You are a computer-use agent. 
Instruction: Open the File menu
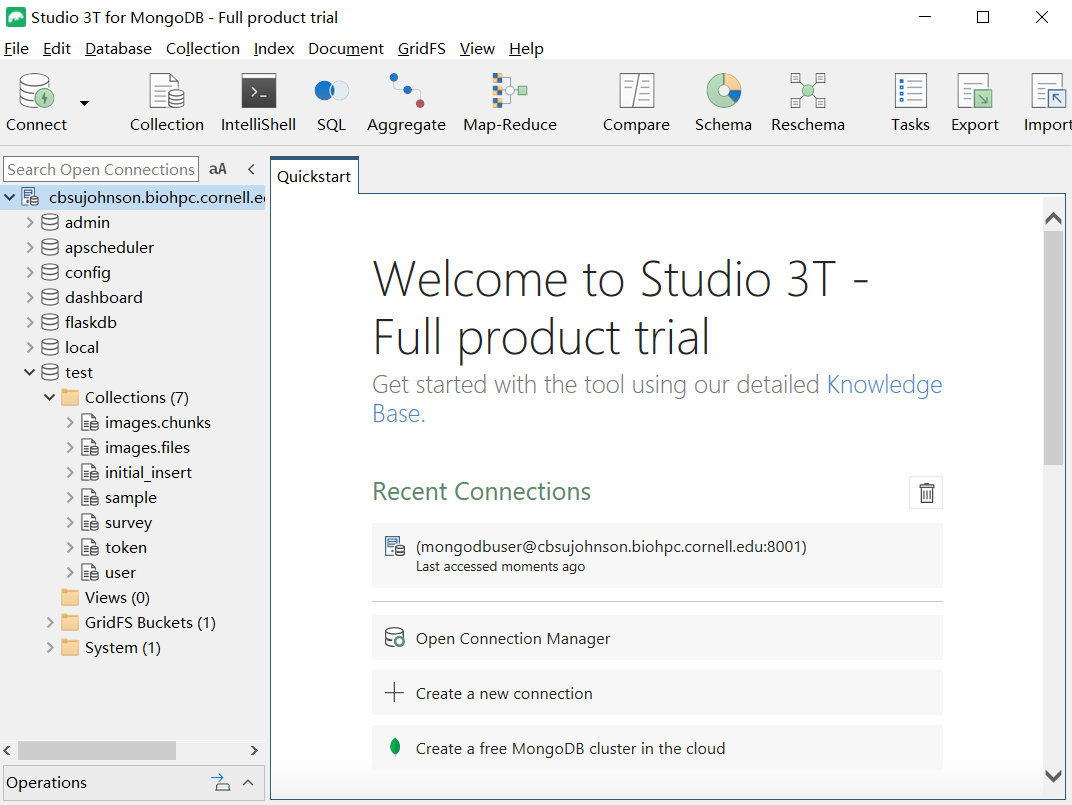(x=16, y=49)
